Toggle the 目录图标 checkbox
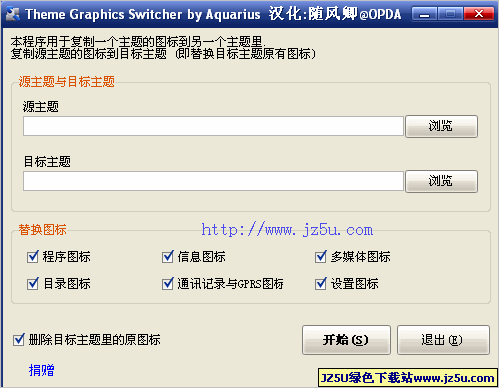This screenshot has height=388, width=499. pos(33,284)
